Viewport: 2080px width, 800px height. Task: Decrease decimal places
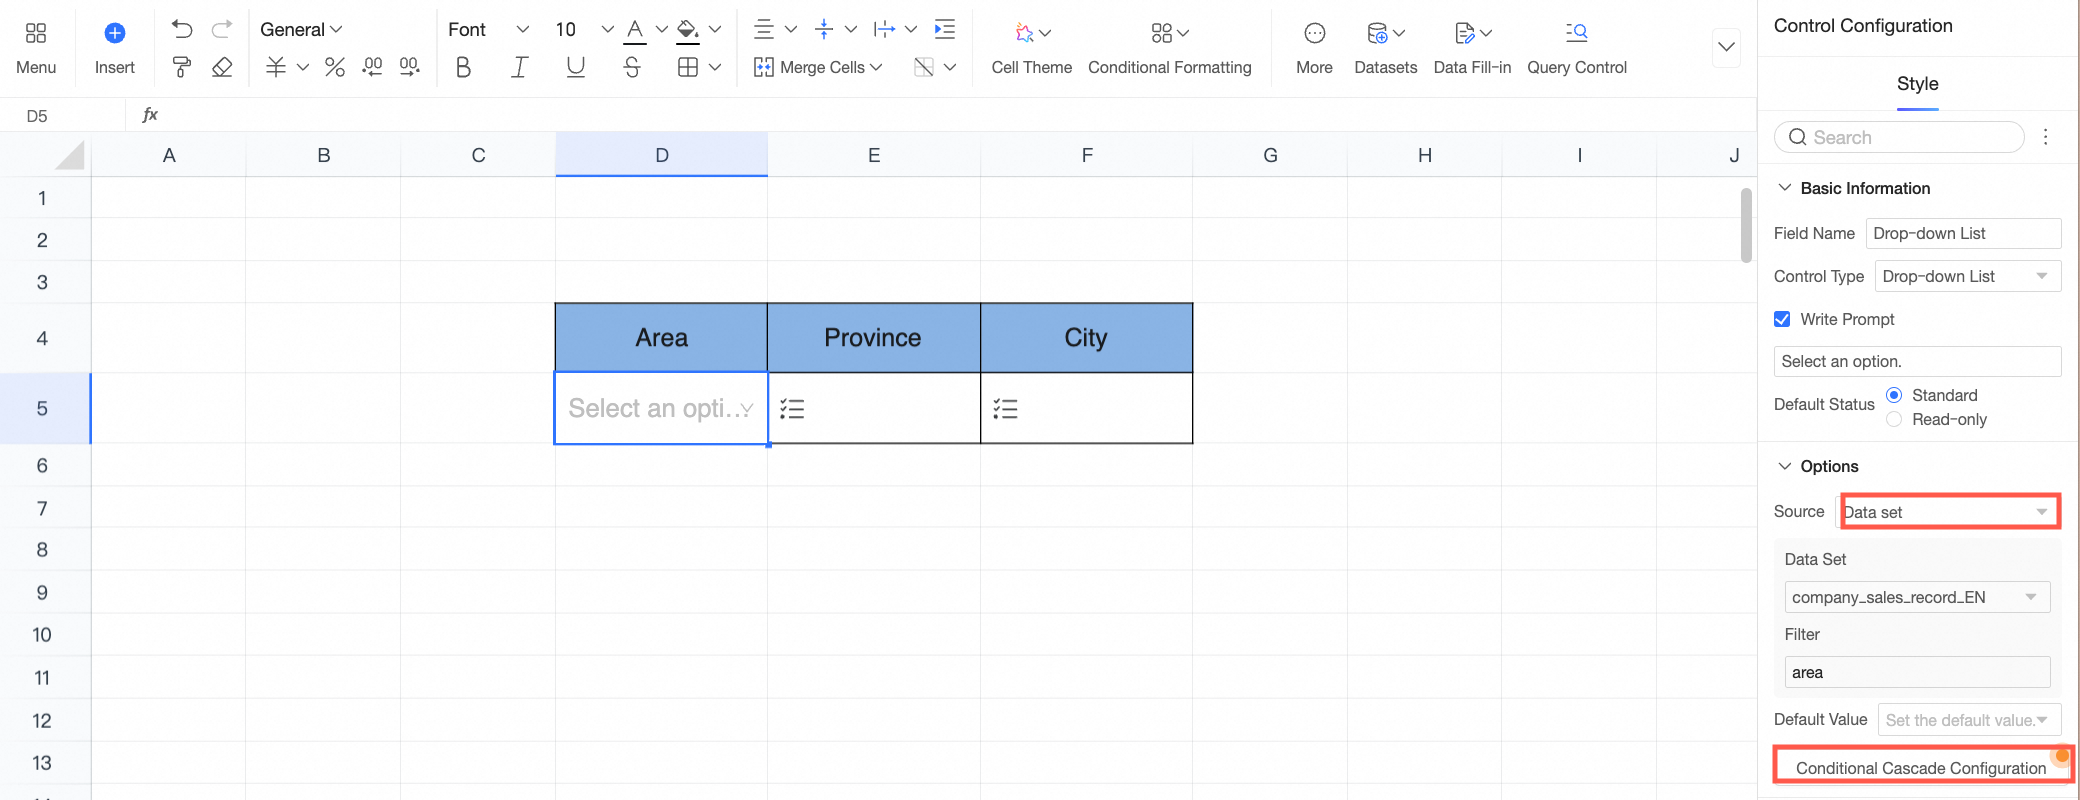(x=372, y=67)
